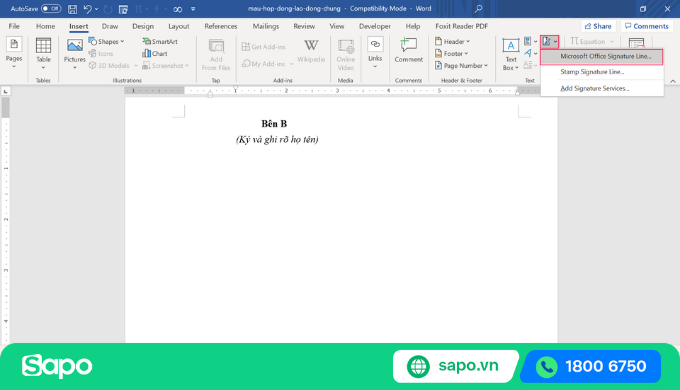Click the Redo icon in title bar
Image resolution: width=680 pixels, height=390 pixels.
[108, 9]
